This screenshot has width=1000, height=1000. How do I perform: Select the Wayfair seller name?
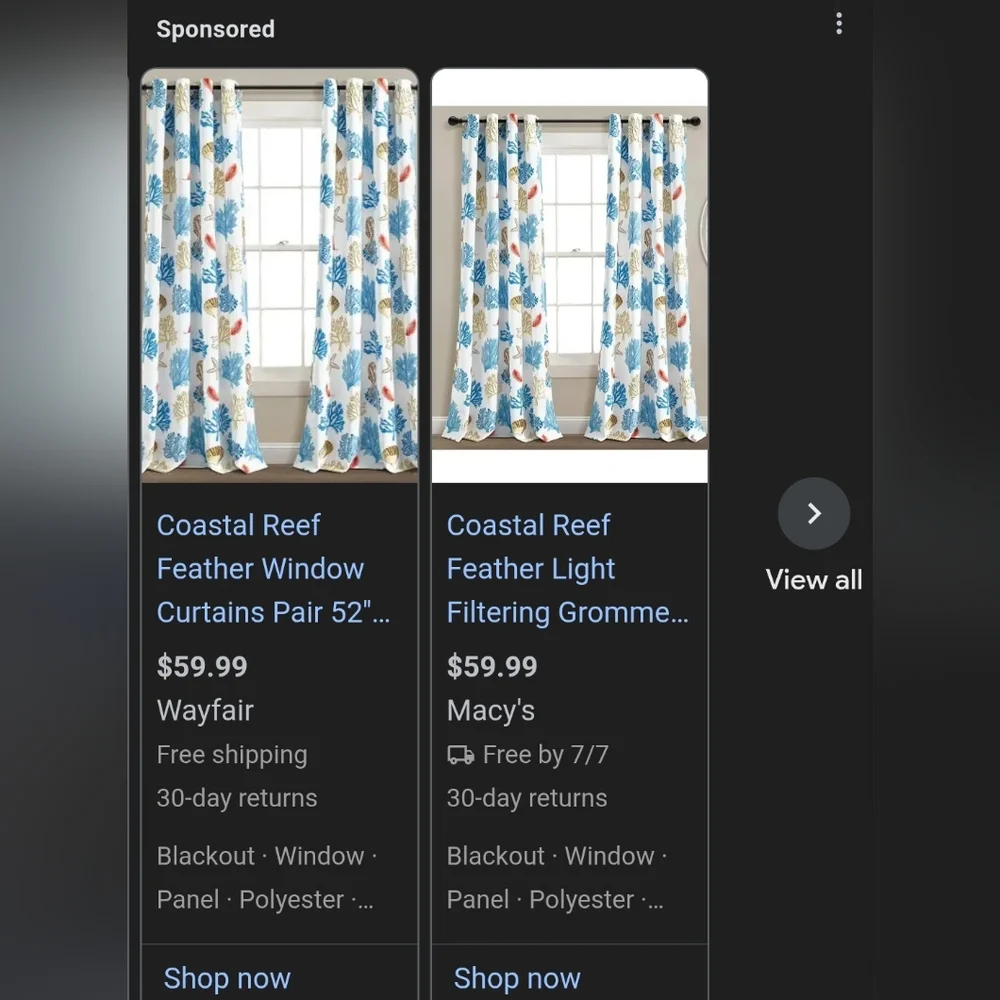pyautogui.click(x=205, y=710)
